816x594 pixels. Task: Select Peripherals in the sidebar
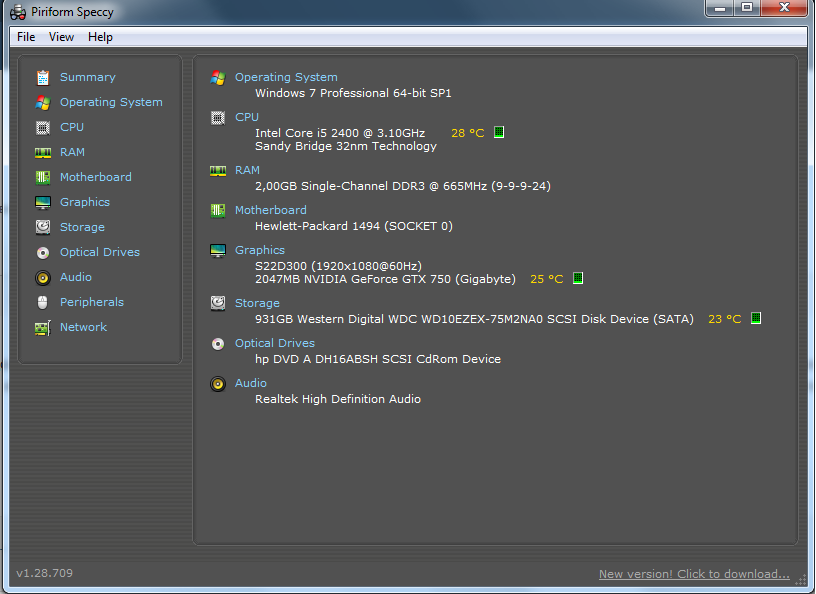tap(92, 302)
